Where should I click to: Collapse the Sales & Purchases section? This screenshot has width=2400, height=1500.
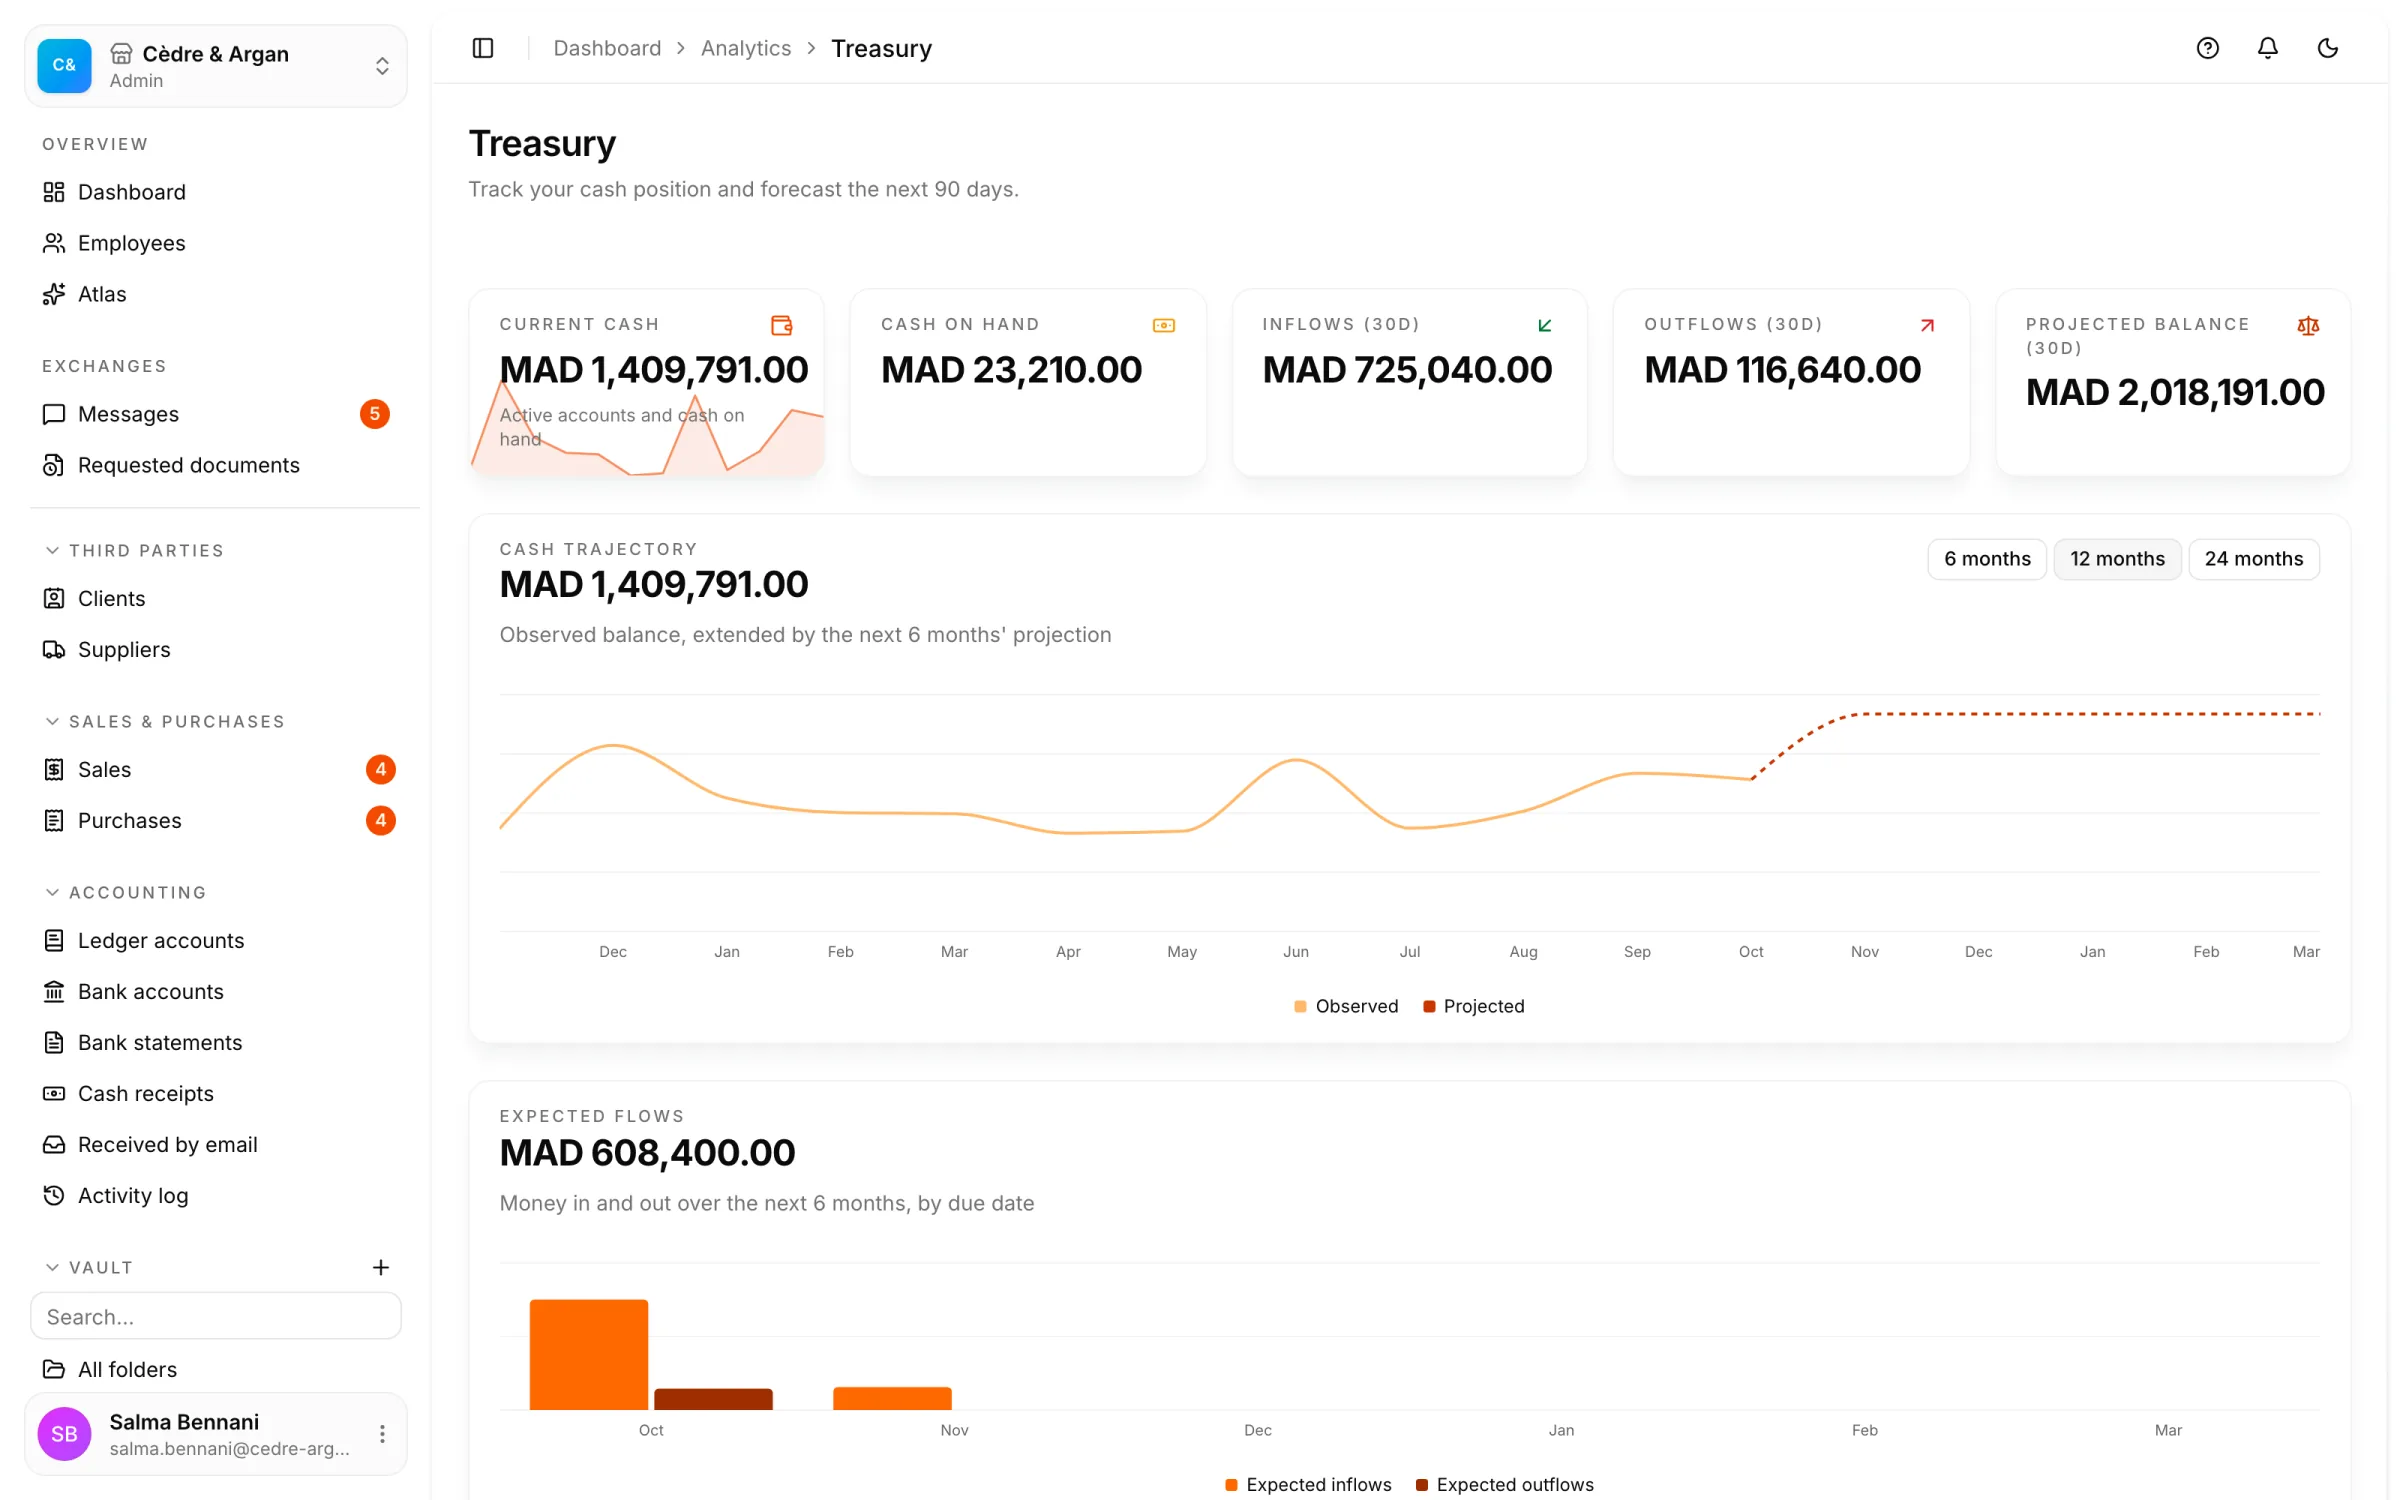(165, 722)
